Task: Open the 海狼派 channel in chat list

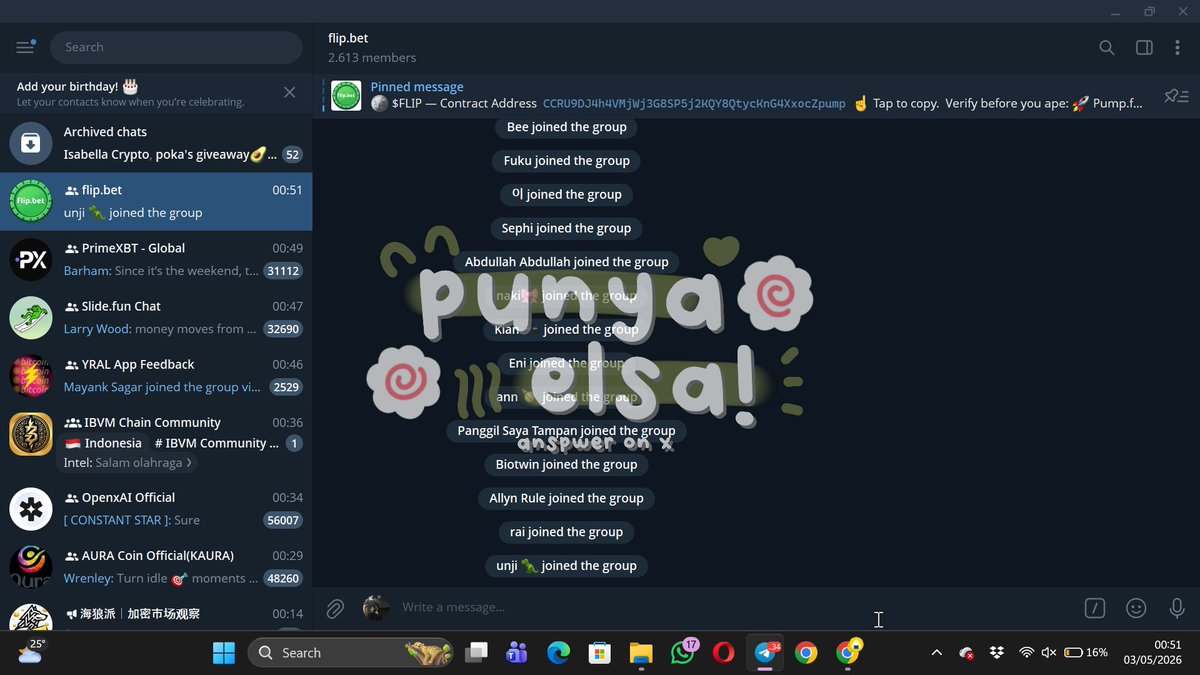Action: pyautogui.click(x=156, y=614)
